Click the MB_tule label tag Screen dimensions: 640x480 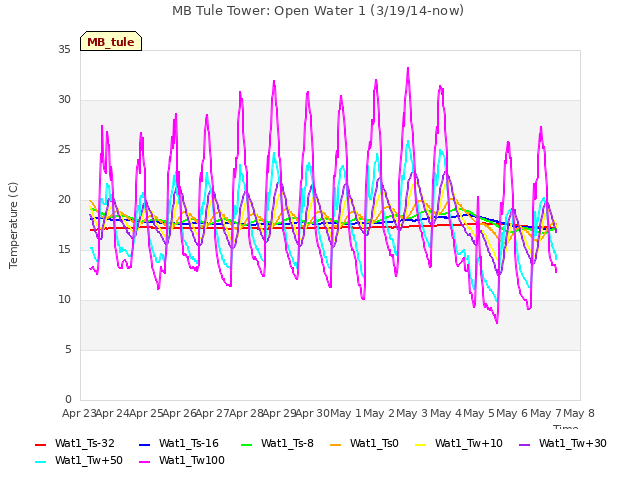111,41
